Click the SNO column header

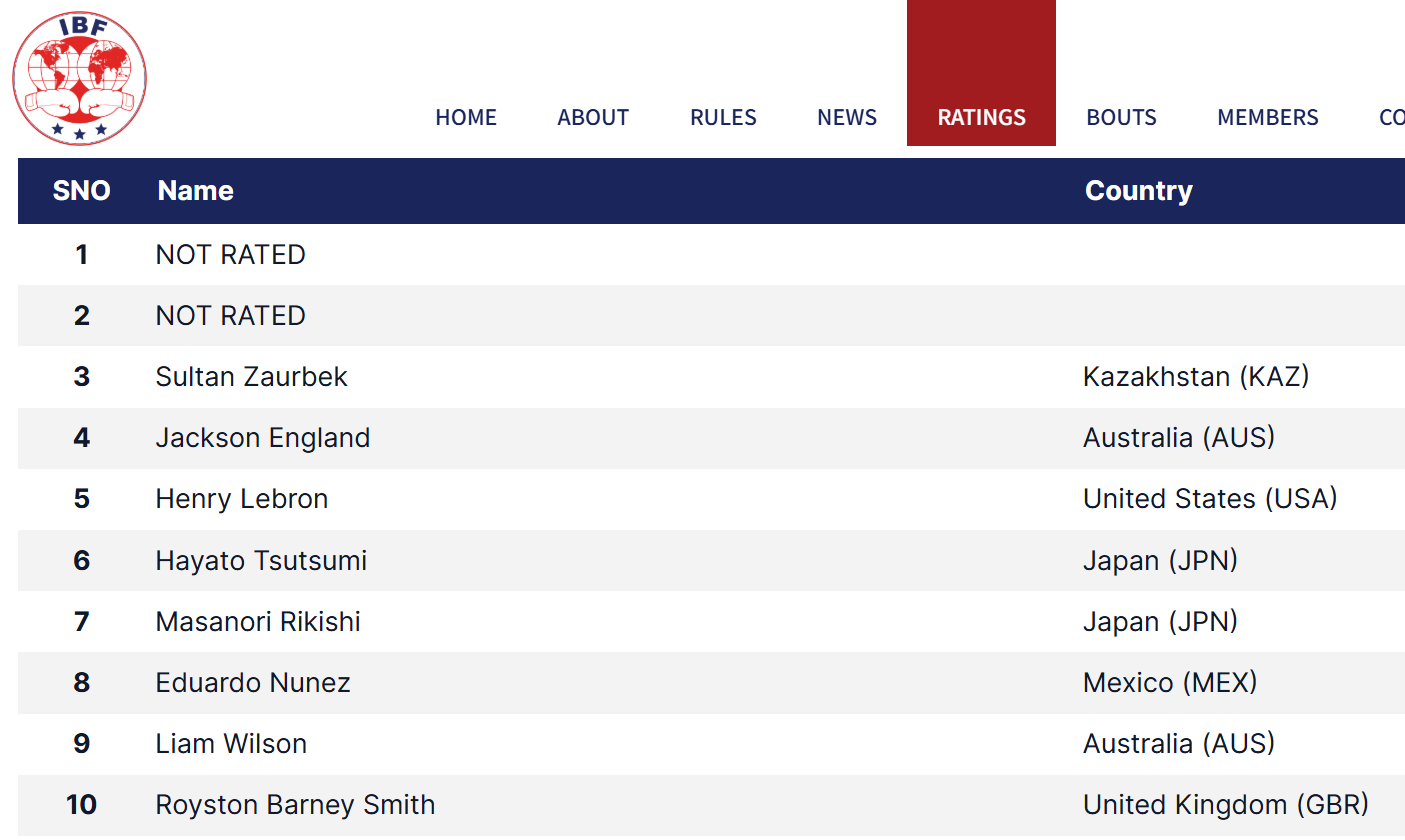81,191
